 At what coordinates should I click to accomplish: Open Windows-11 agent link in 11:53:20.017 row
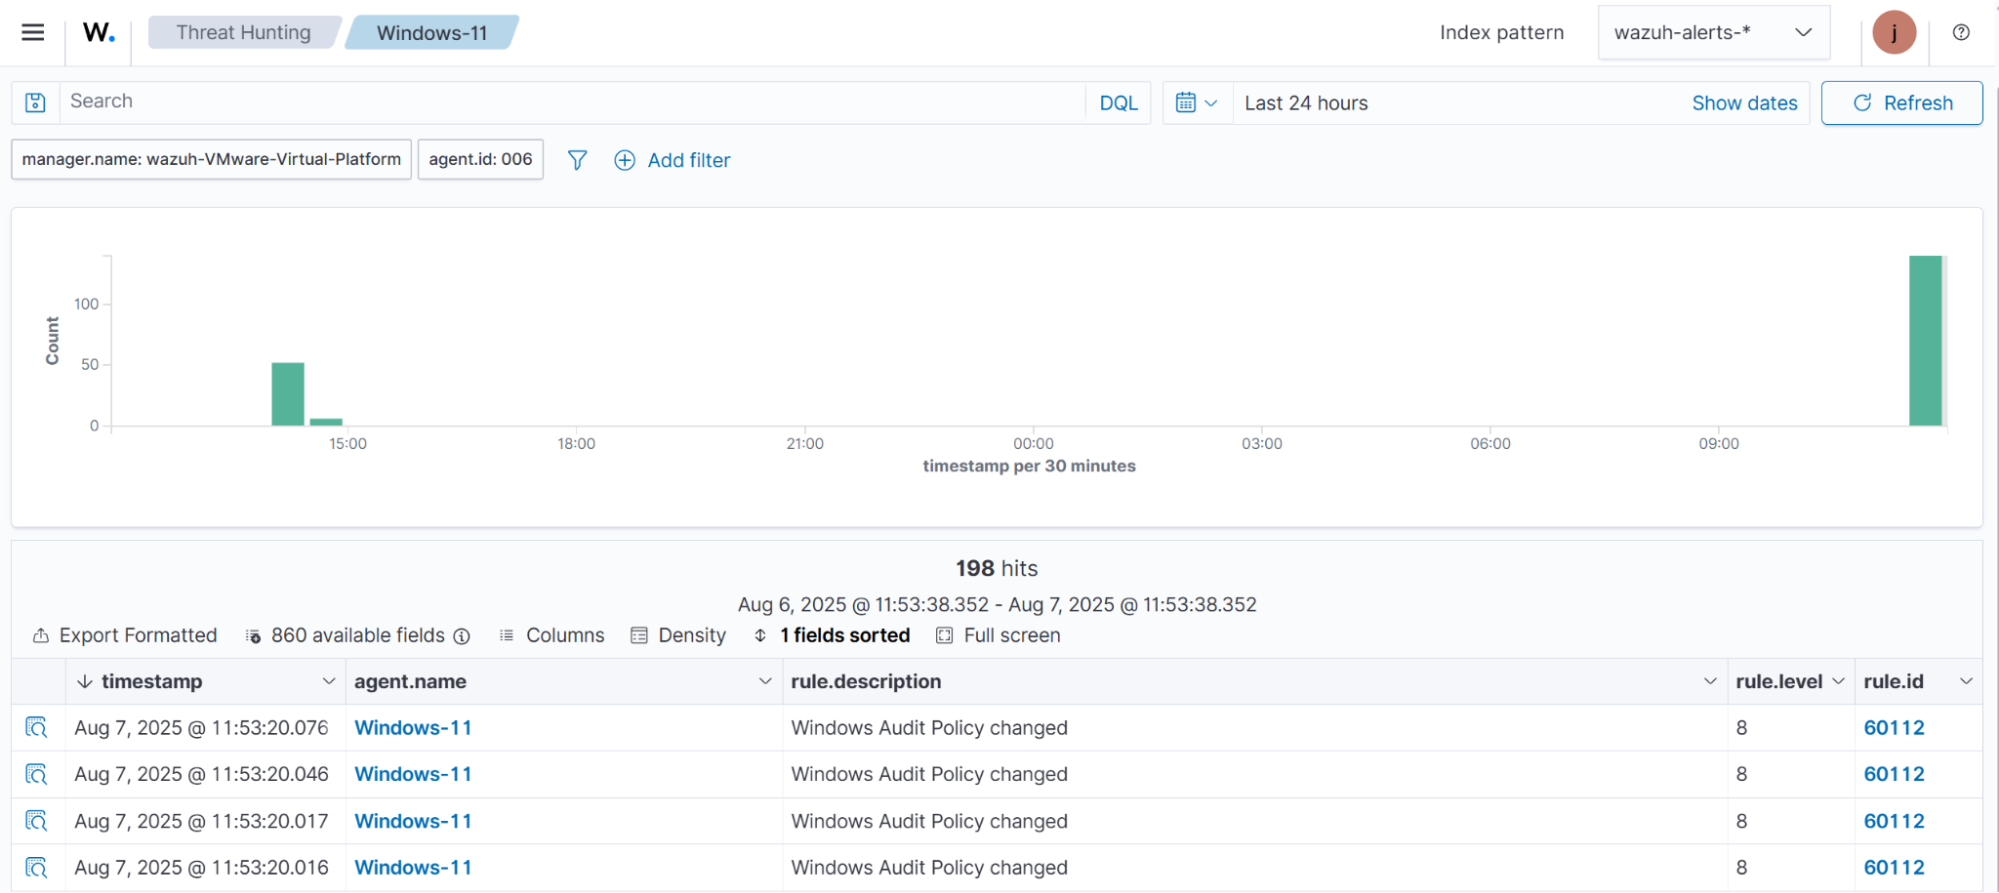tap(413, 821)
